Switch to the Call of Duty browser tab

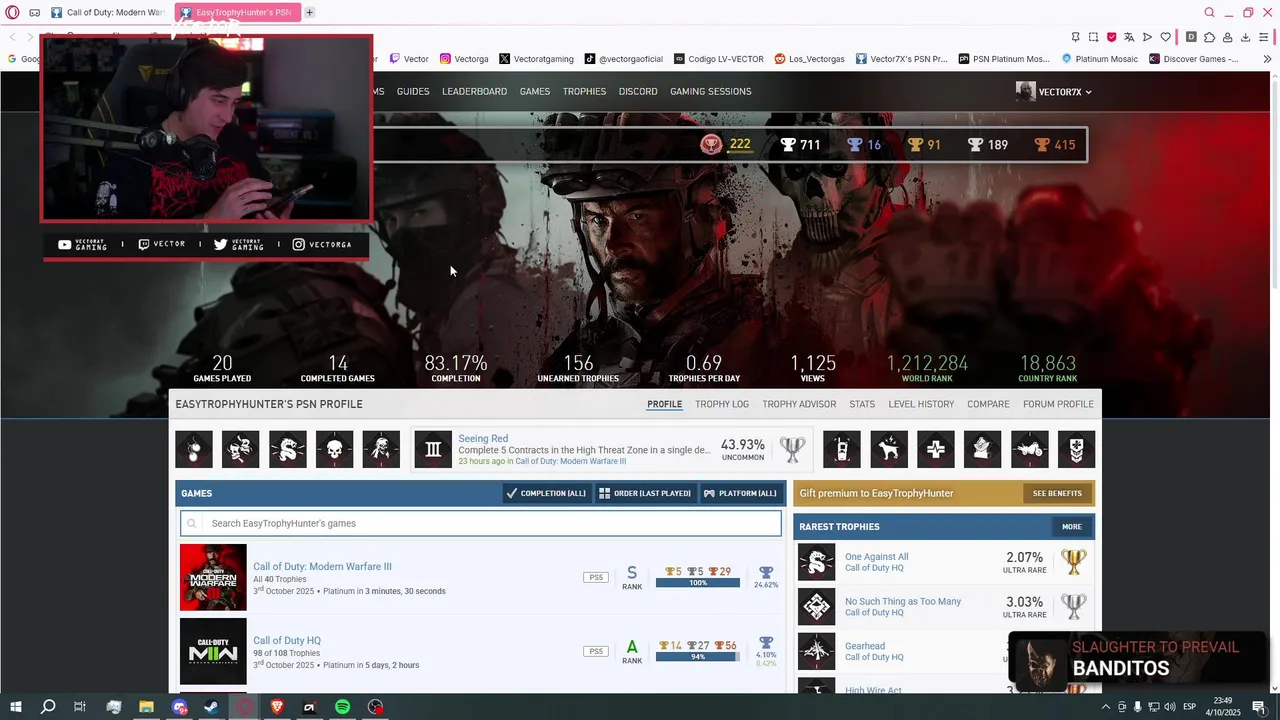point(107,13)
